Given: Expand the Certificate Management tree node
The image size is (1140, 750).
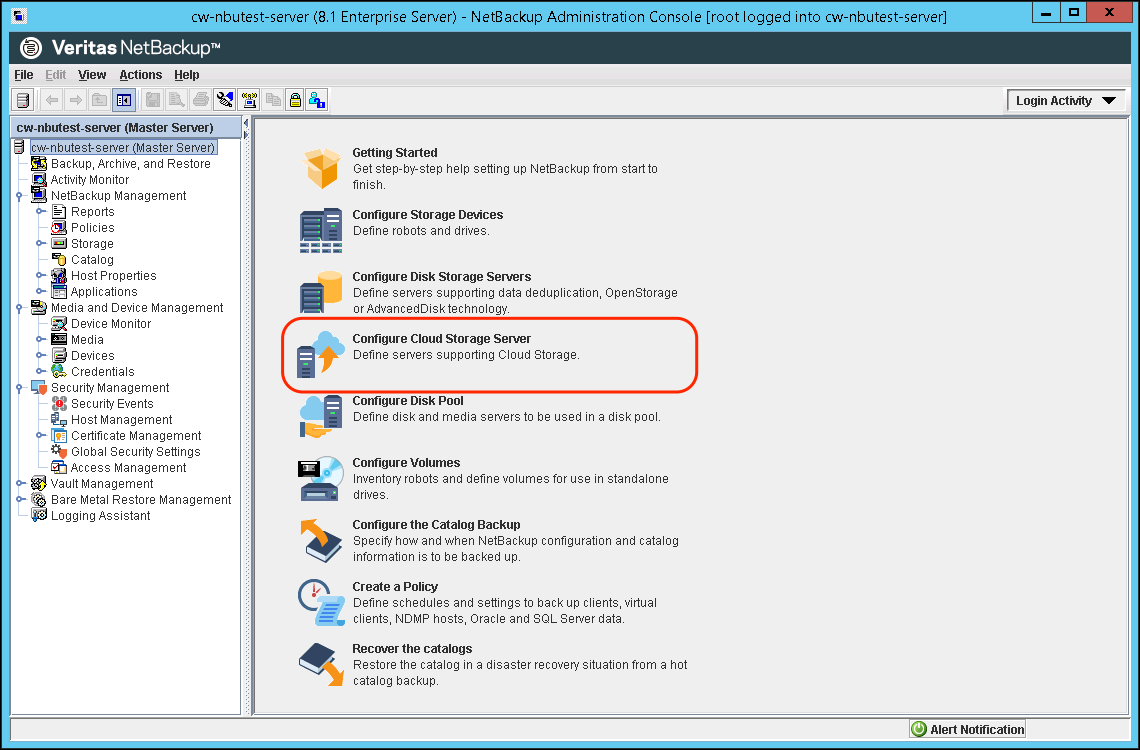Looking at the screenshot, I should click(40, 435).
